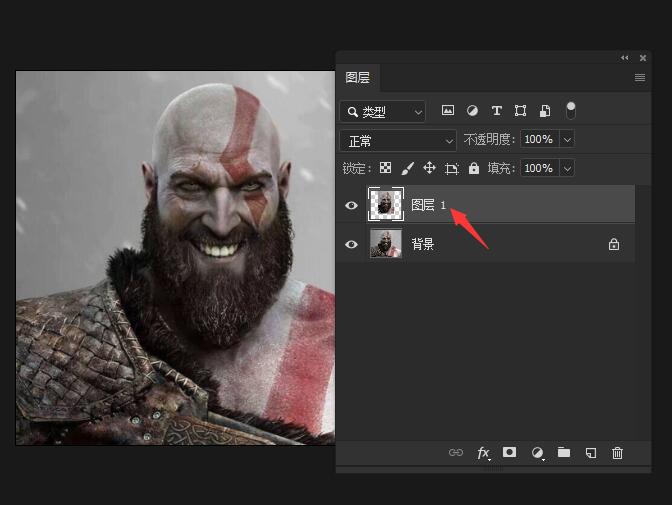Lock all attributes padlock icon
The height and width of the screenshot is (505, 672).
click(474, 168)
